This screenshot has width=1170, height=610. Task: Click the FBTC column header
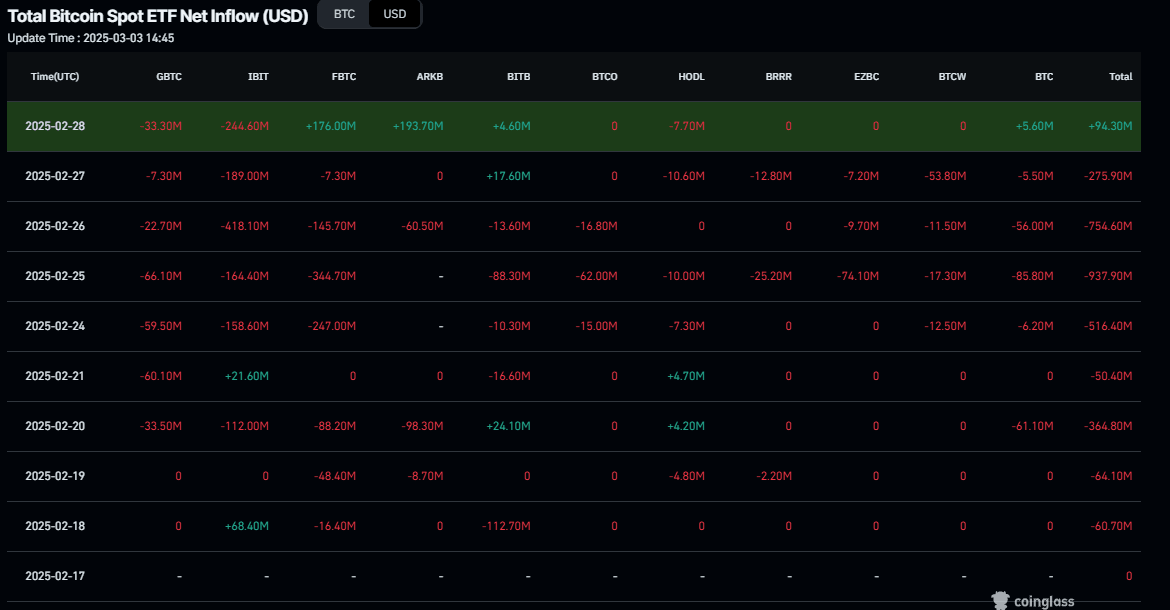click(x=342, y=76)
